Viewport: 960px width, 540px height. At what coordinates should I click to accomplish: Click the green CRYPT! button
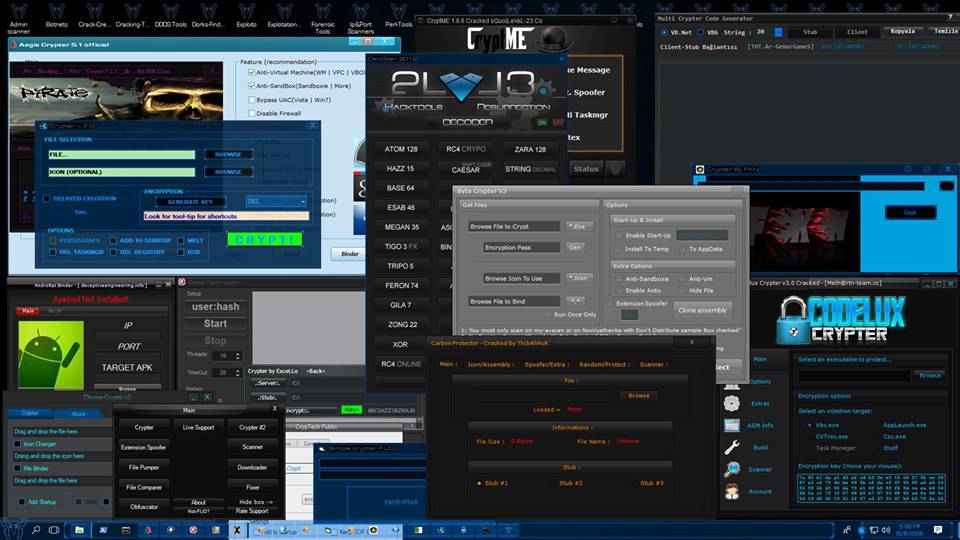pyautogui.click(x=264, y=239)
